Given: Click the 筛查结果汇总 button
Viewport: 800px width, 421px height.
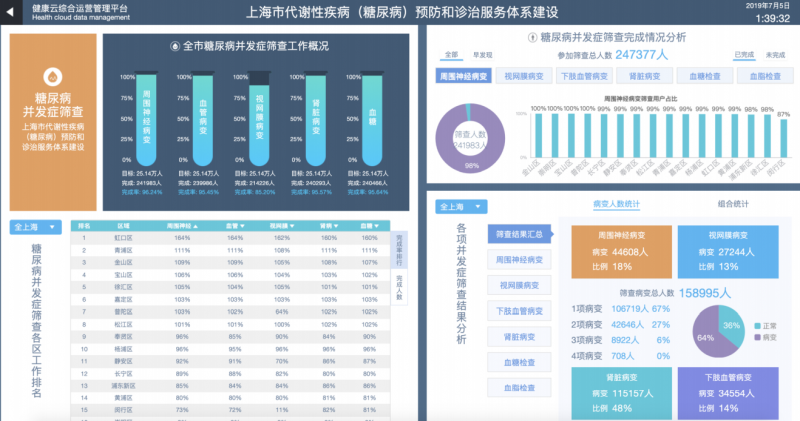Looking at the screenshot, I should pyautogui.click(x=520, y=234).
